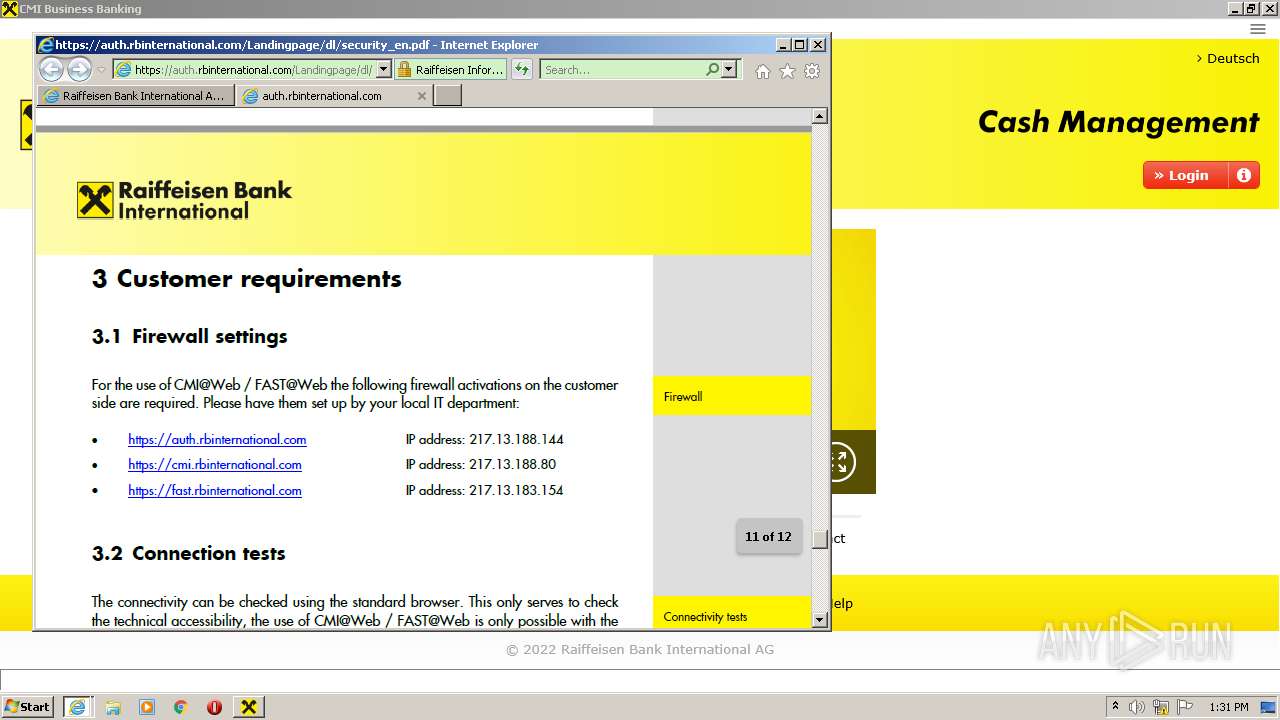
Task: Click the Connectivity tests margin note
Action: click(705, 617)
